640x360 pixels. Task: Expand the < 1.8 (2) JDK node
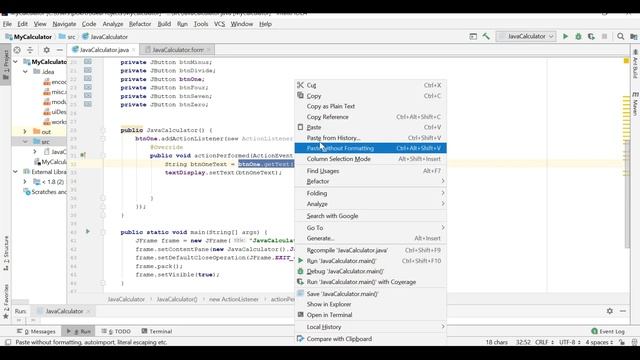(x=25, y=182)
